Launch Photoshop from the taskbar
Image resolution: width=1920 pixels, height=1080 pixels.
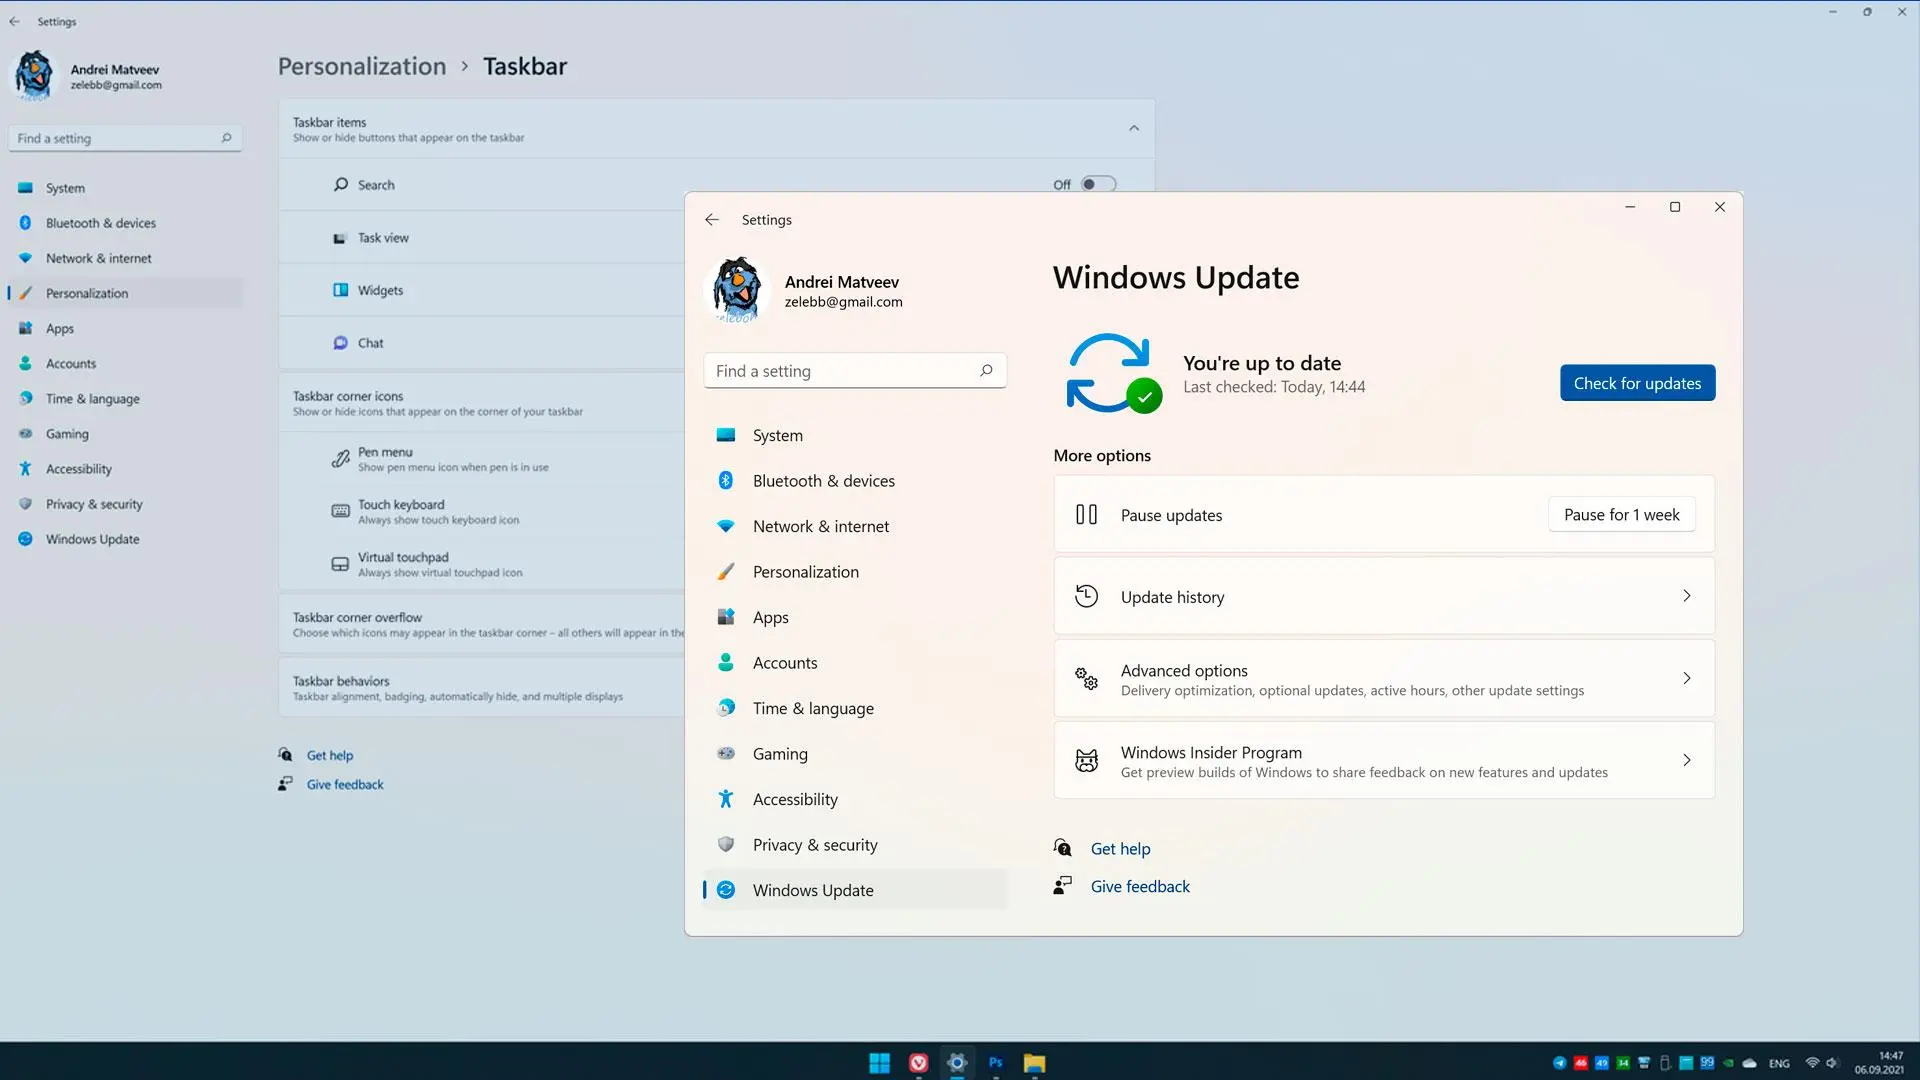(996, 1063)
